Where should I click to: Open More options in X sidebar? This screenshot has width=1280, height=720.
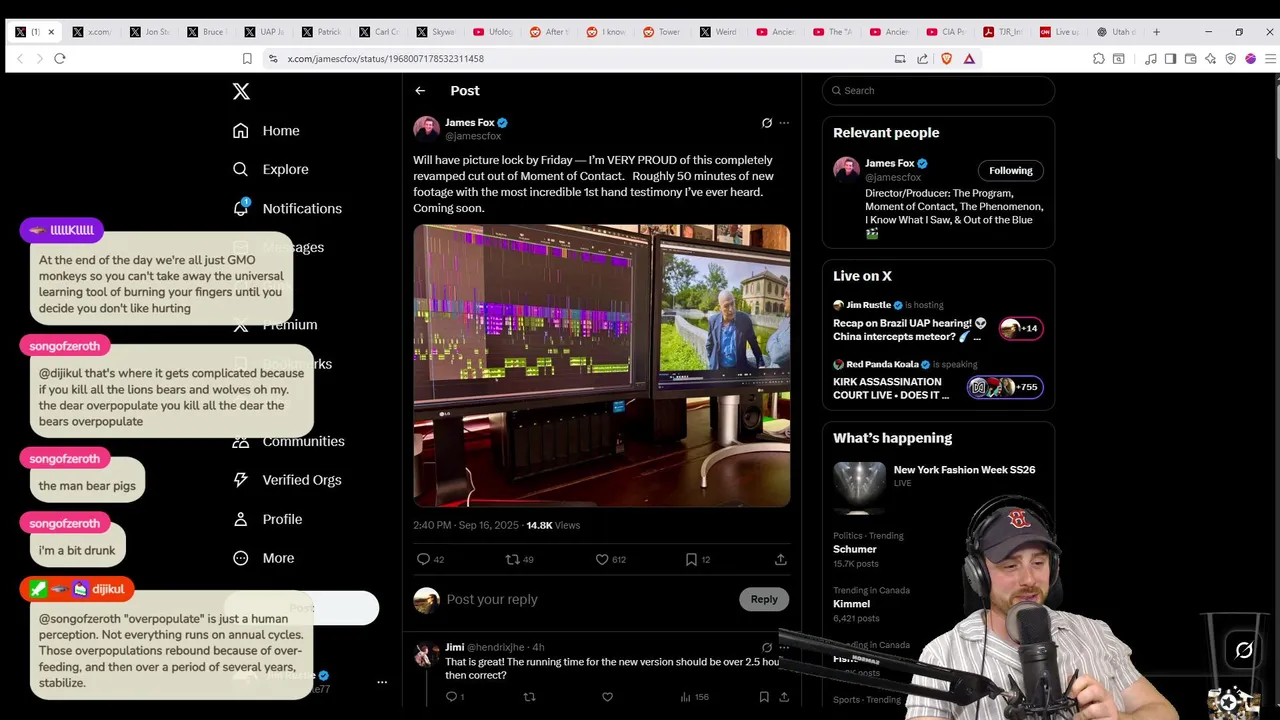pos(264,558)
